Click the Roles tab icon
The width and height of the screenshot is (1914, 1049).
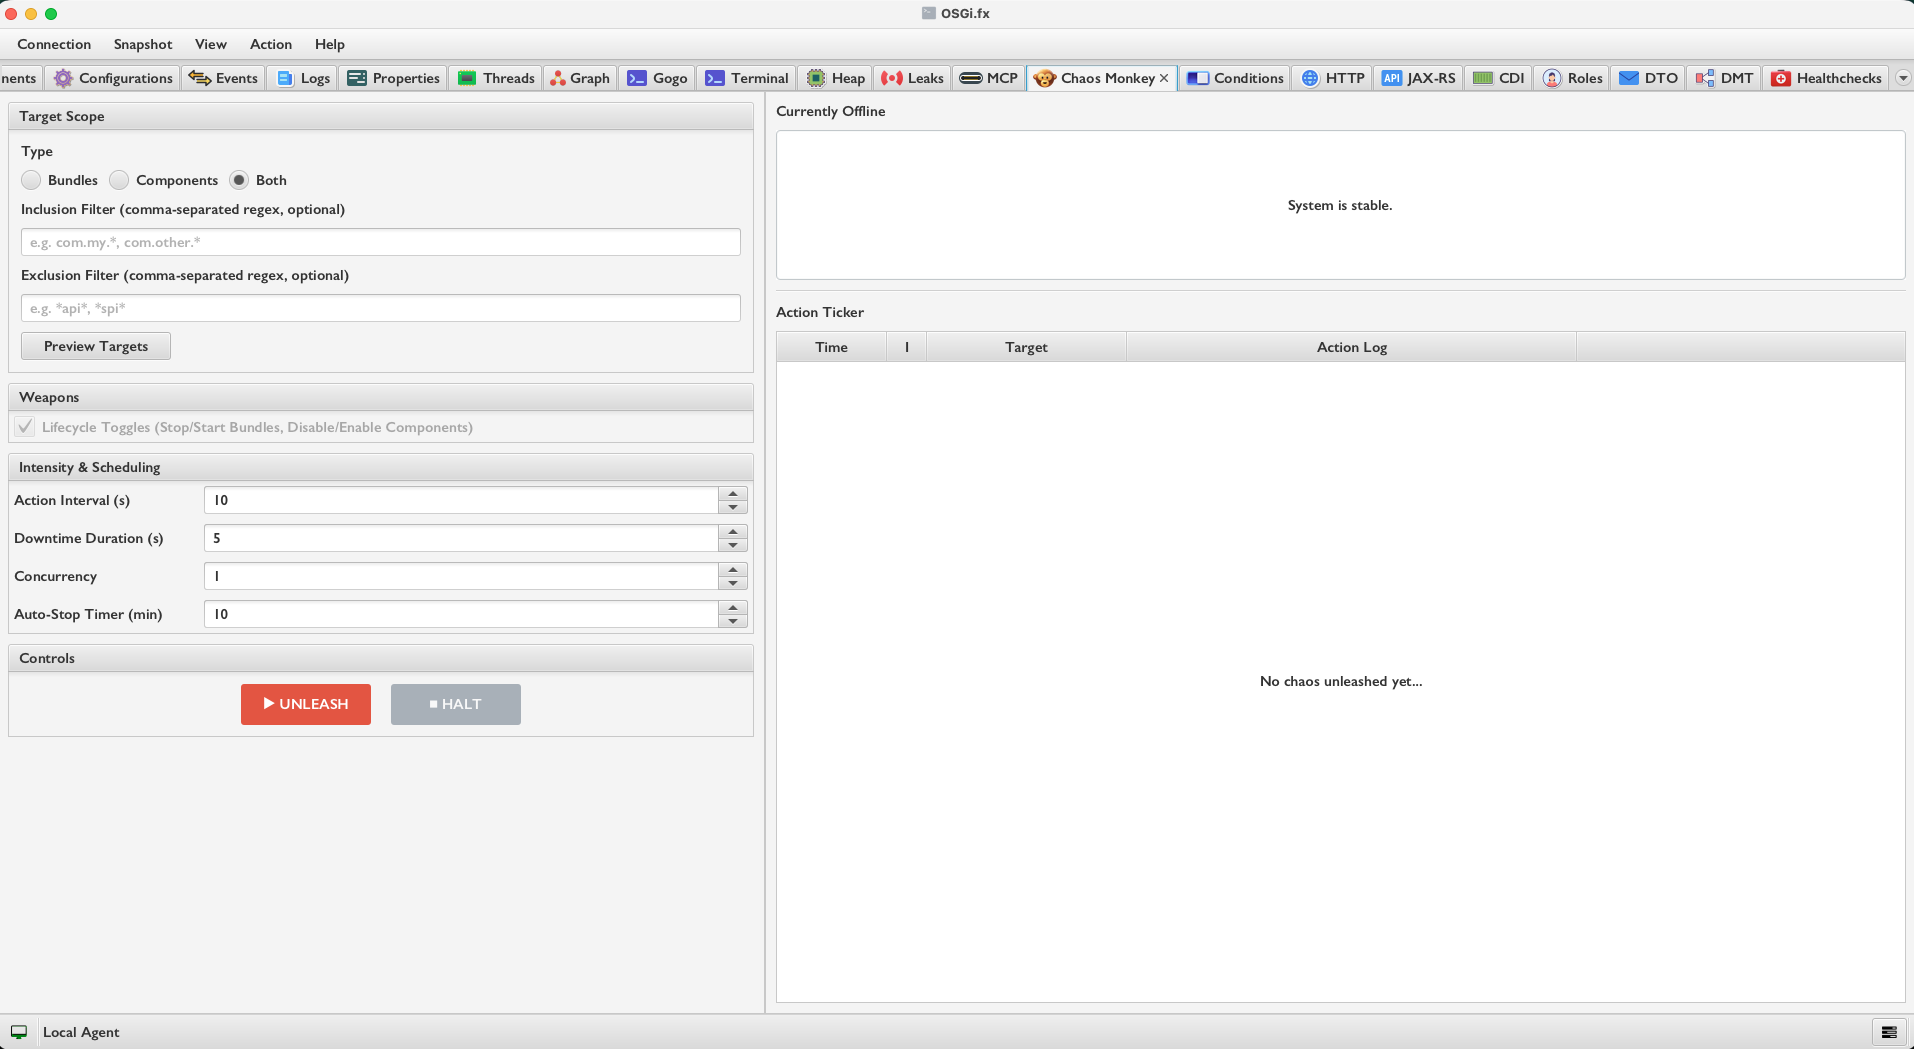click(1552, 78)
